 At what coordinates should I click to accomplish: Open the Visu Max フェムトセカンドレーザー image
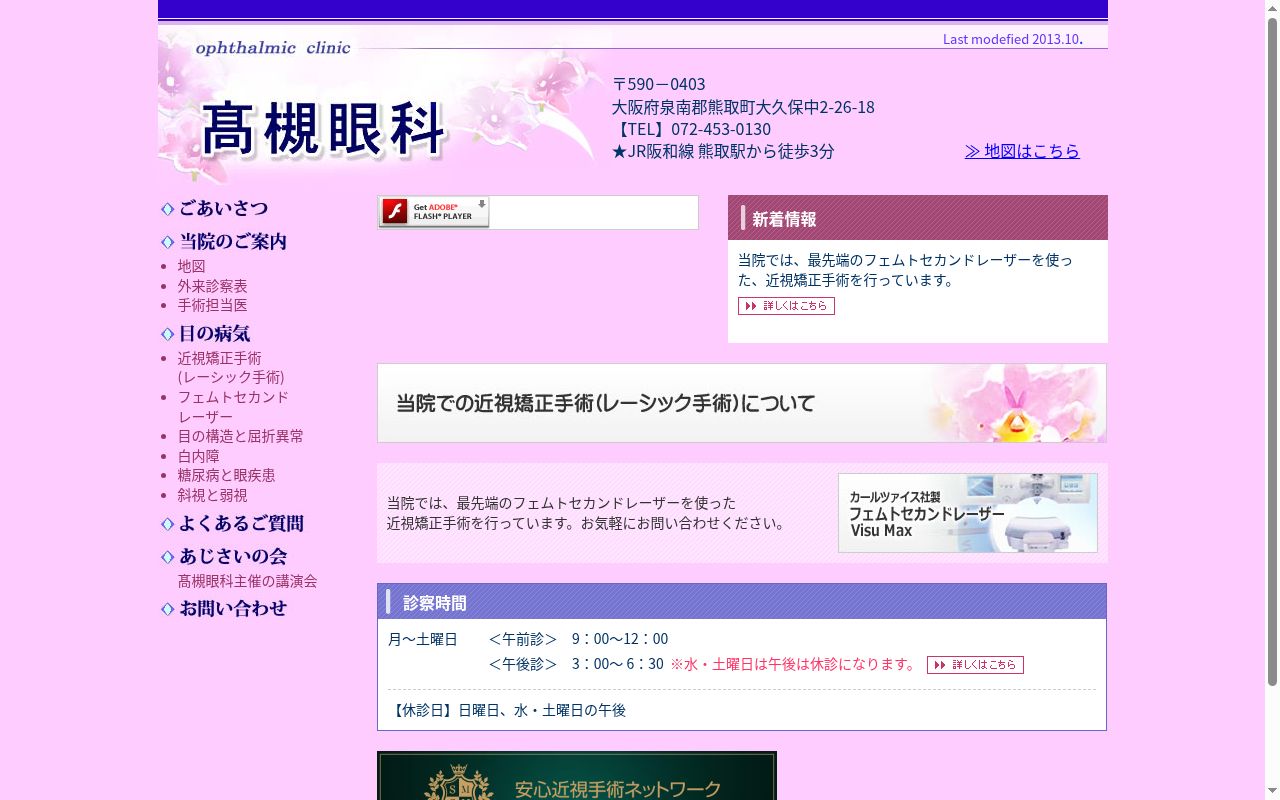[x=968, y=513]
